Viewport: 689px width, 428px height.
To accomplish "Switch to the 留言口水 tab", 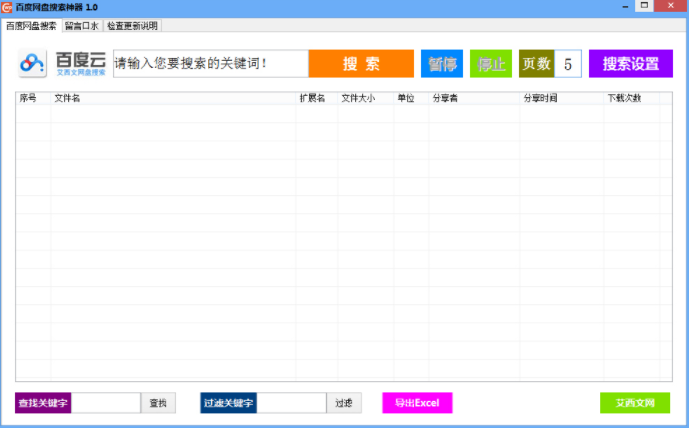I will pyautogui.click(x=81, y=25).
